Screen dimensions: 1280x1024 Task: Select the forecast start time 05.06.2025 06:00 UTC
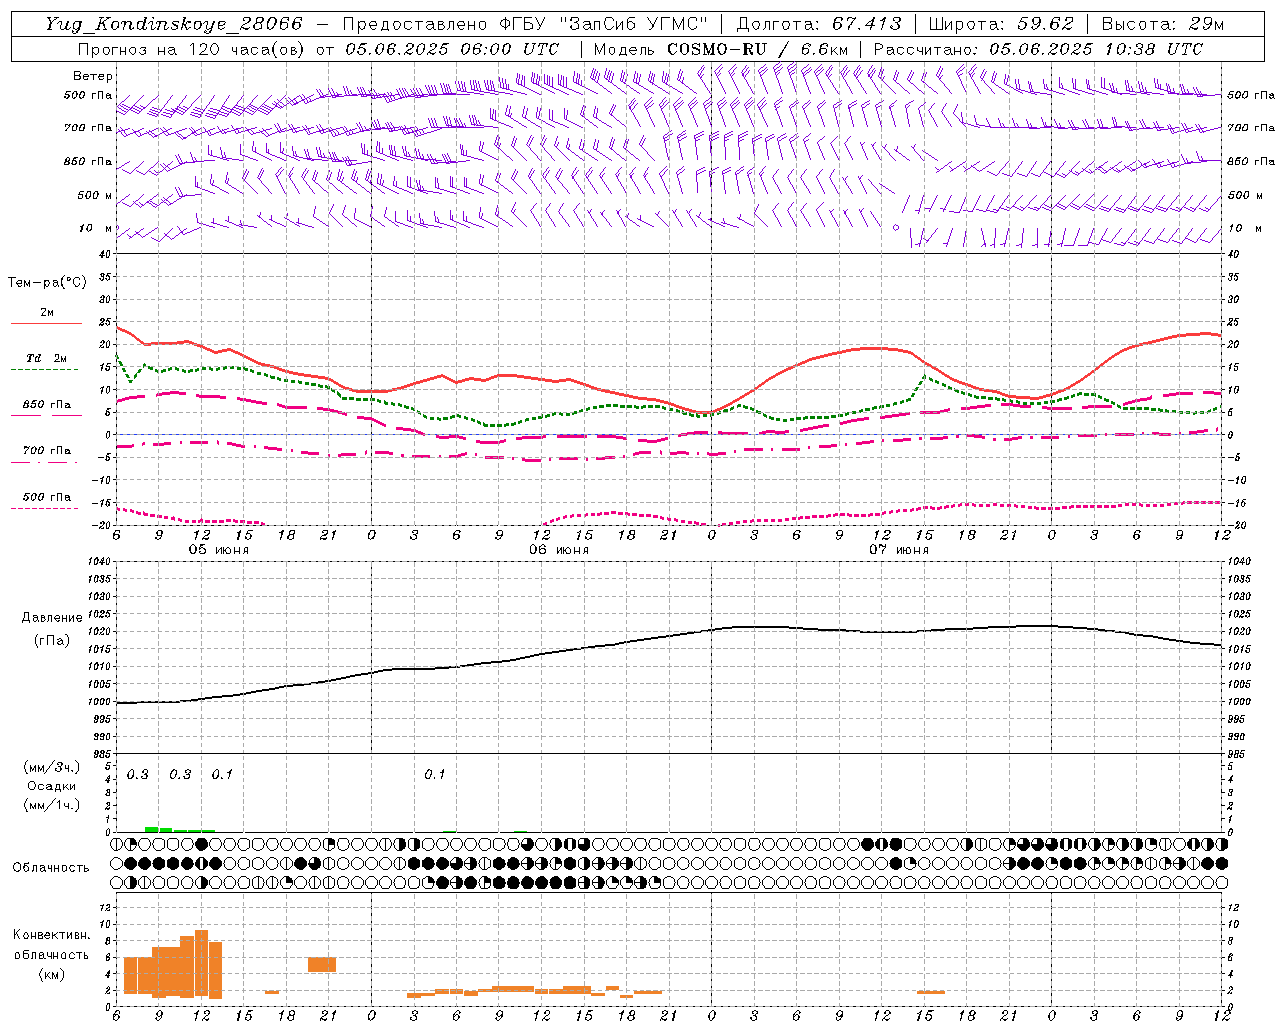(x=452, y=49)
